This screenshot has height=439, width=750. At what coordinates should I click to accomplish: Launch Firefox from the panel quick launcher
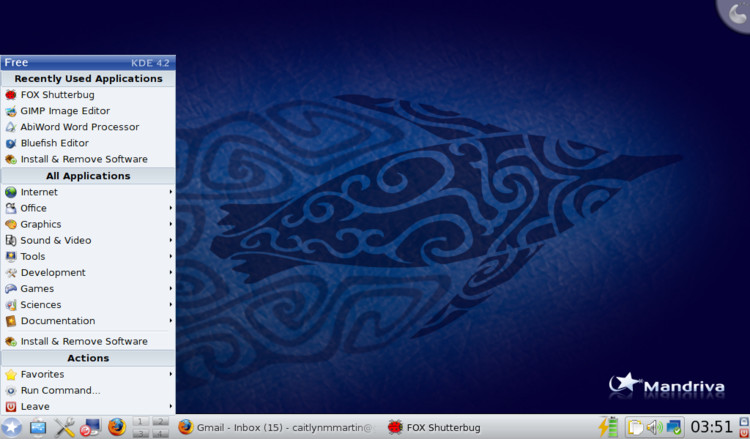pos(117,427)
